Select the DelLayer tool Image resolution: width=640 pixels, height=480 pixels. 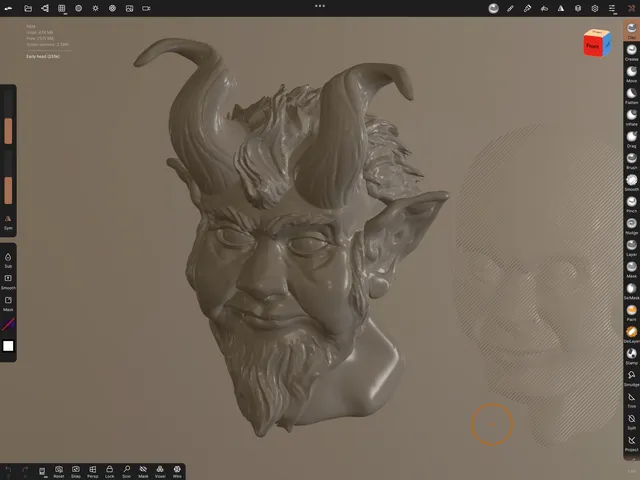click(x=631, y=334)
